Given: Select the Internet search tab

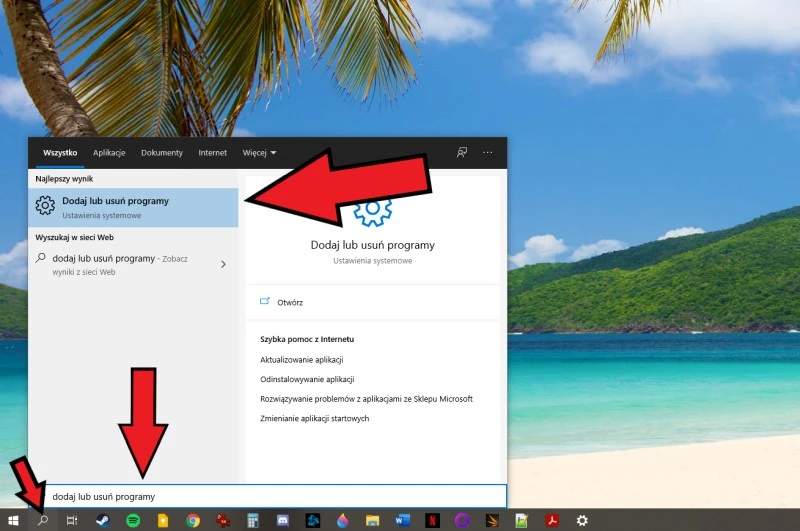Looking at the screenshot, I should (x=212, y=153).
